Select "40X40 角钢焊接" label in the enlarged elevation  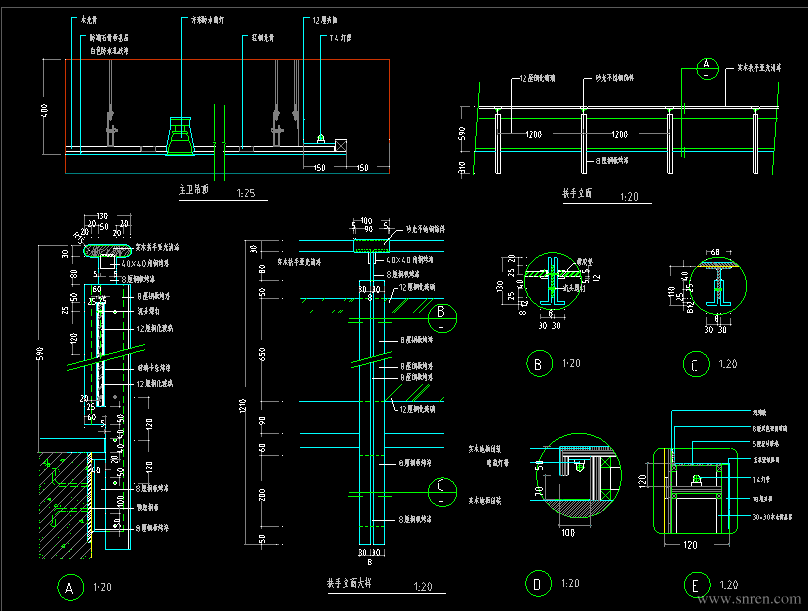click(410, 261)
